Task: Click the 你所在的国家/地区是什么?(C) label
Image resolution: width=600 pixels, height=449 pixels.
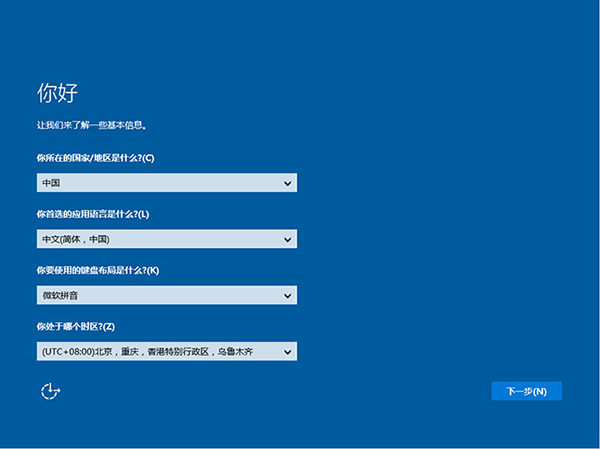Action: (x=95, y=158)
